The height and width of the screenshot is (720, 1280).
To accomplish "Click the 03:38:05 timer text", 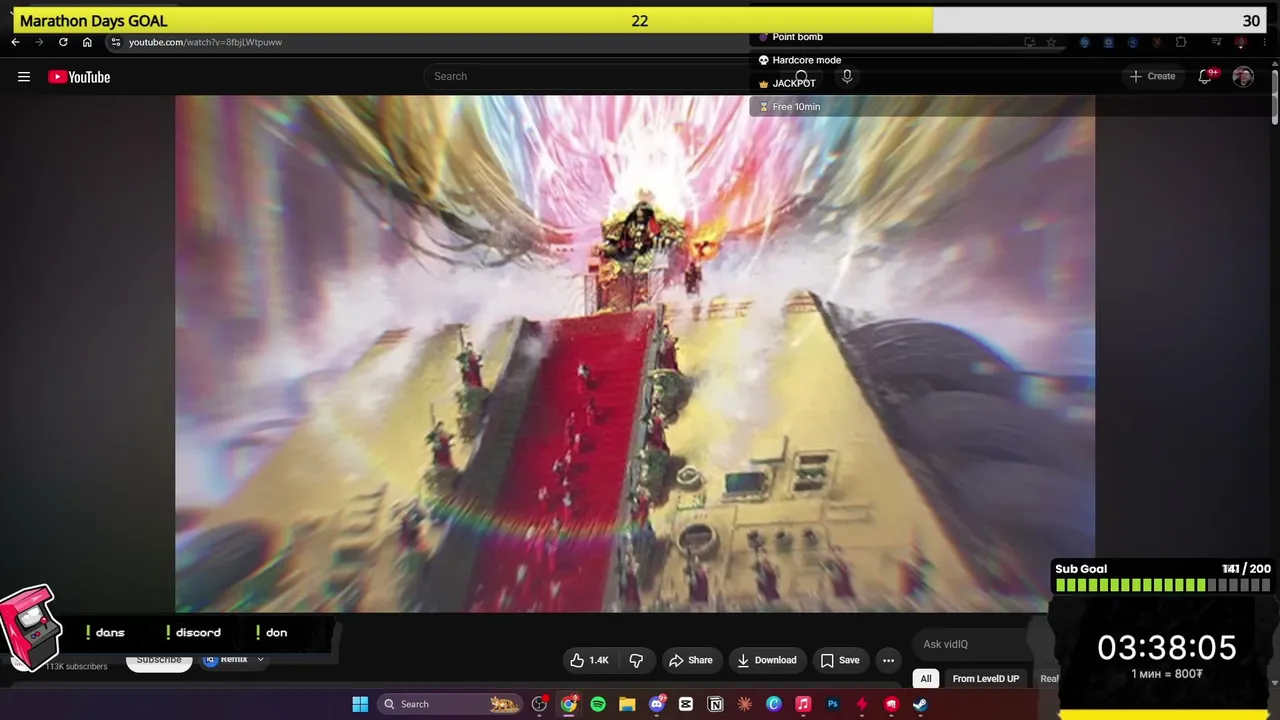I will coord(1167,648).
